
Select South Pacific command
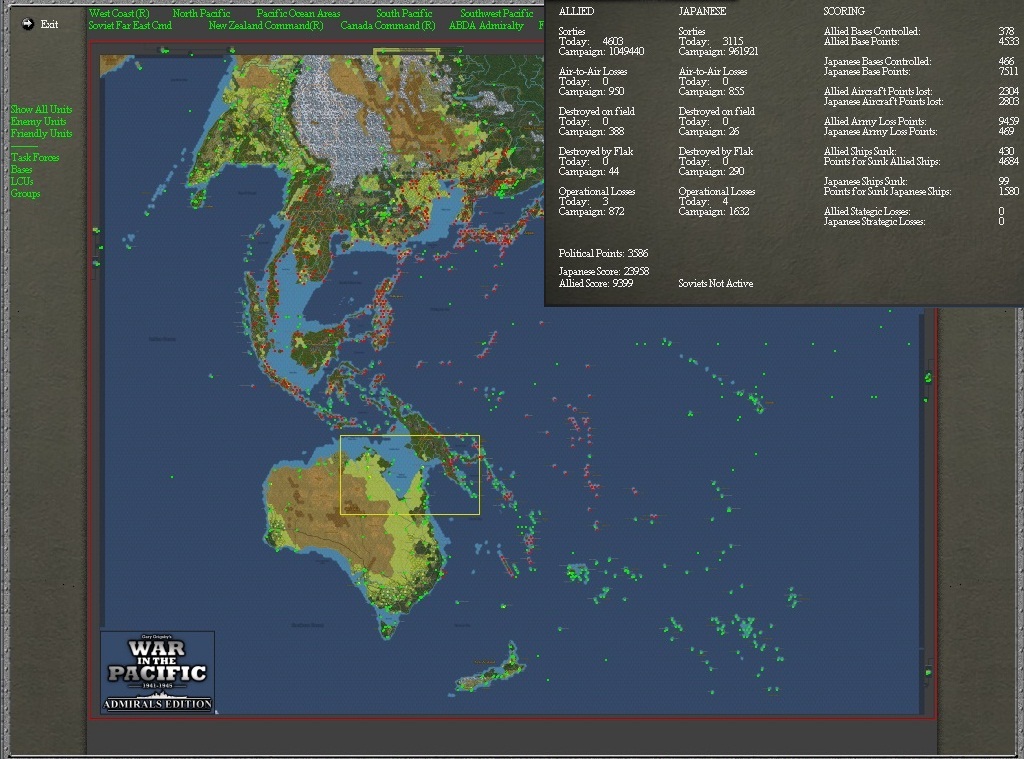tap(404, 13)
